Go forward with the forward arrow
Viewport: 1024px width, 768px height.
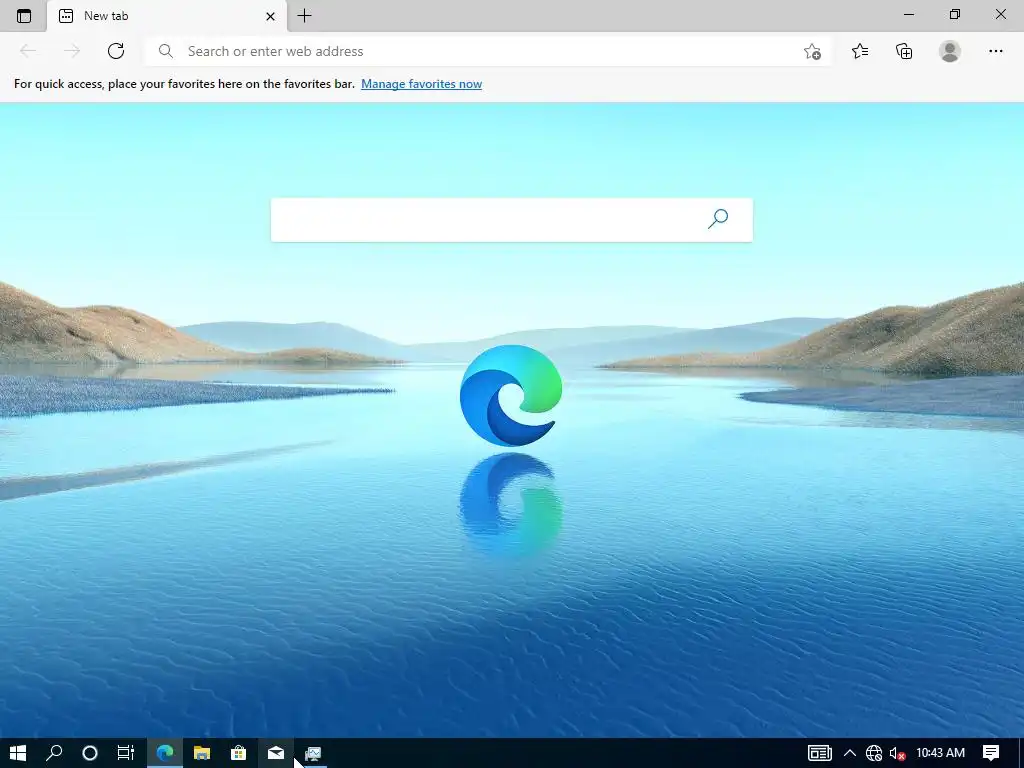pyautogui.click(x=72, y=51)
